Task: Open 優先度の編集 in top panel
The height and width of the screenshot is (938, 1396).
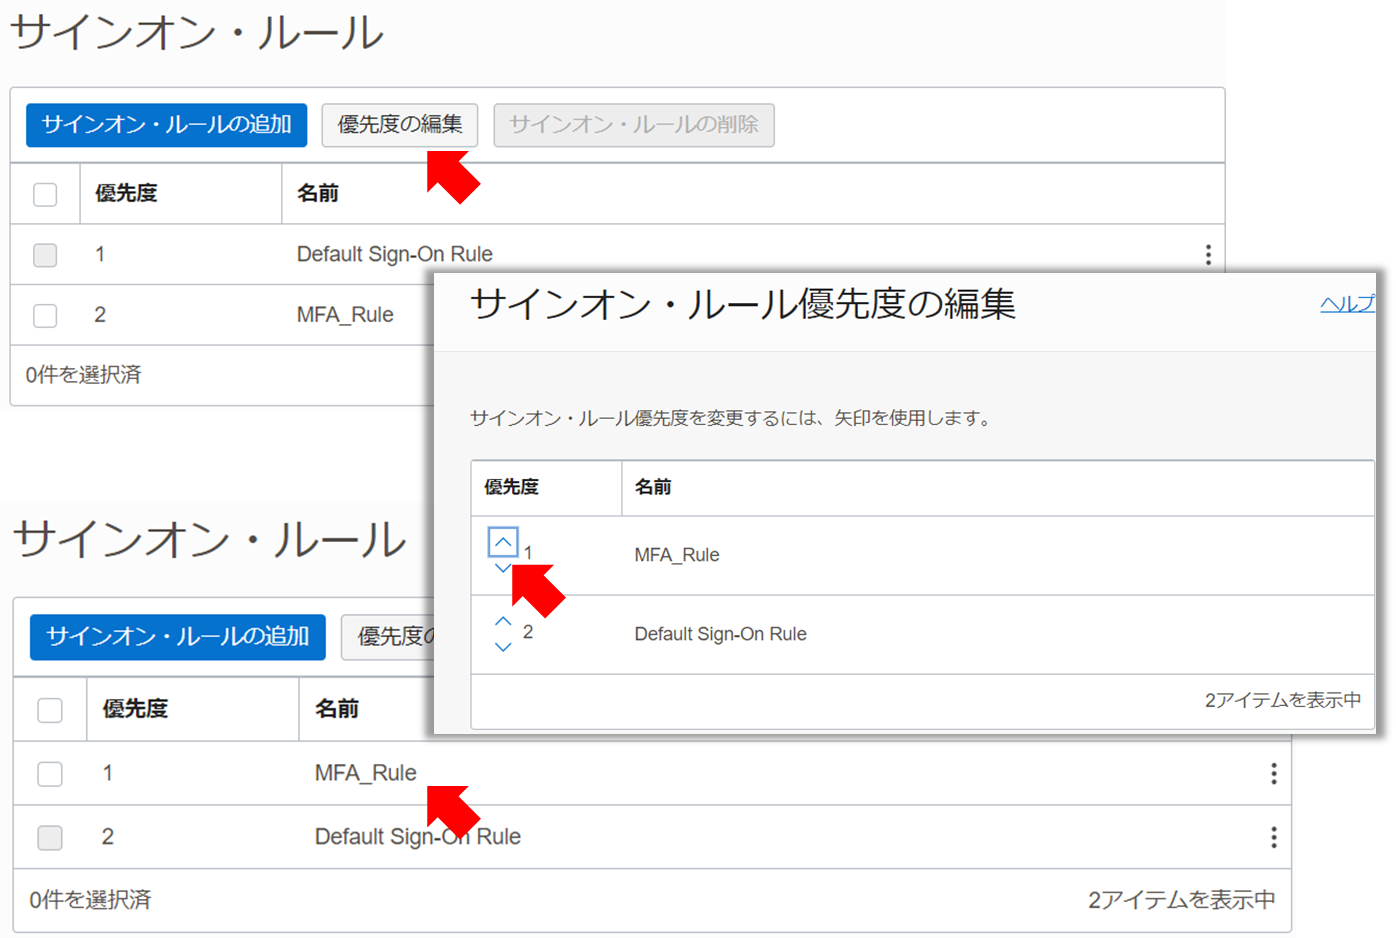Action: click(x=400, y=125)
